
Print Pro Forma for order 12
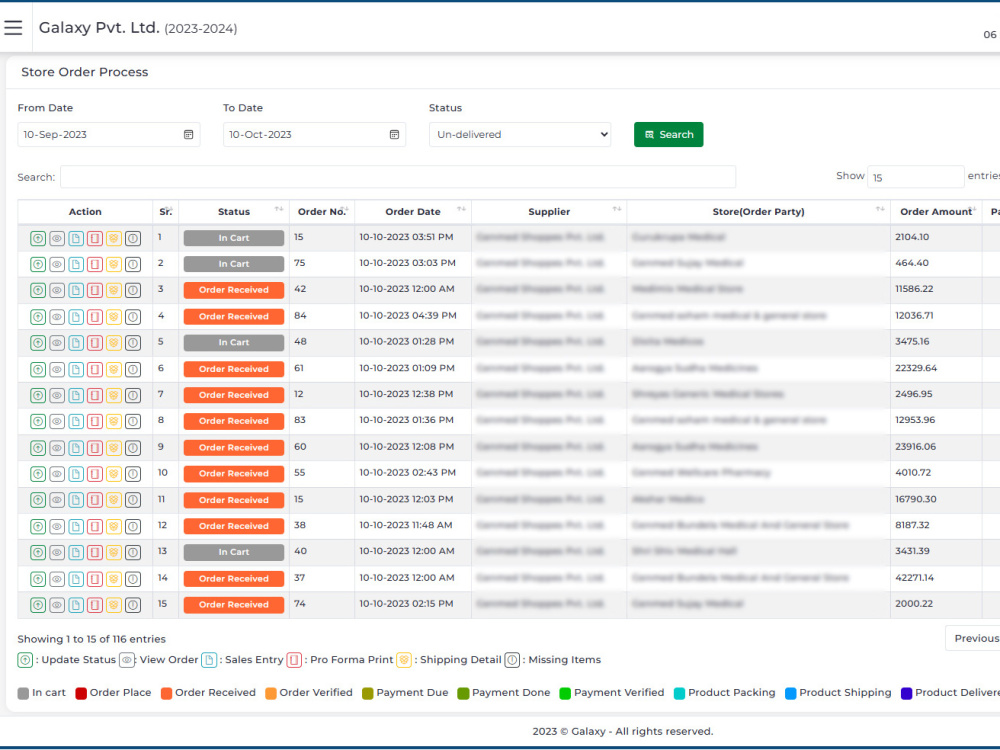[95, 395]
